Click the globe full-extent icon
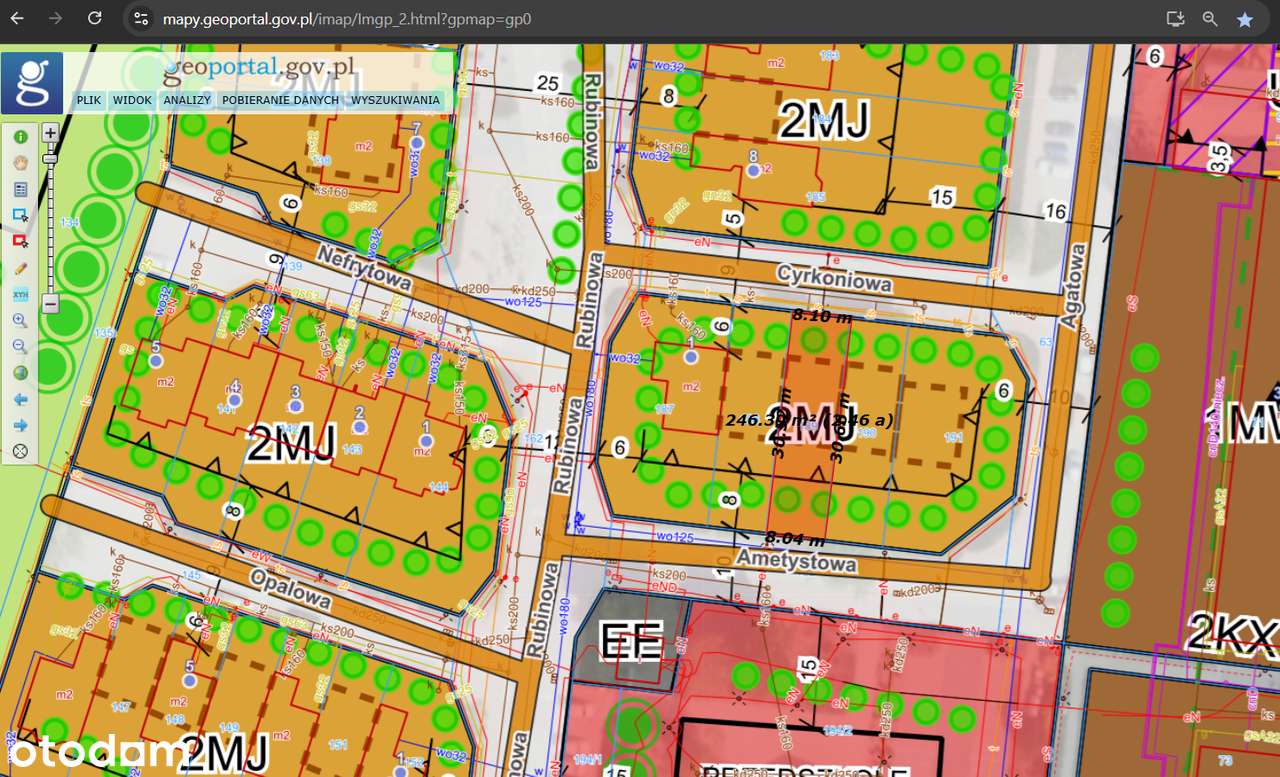 pos(19,372)
